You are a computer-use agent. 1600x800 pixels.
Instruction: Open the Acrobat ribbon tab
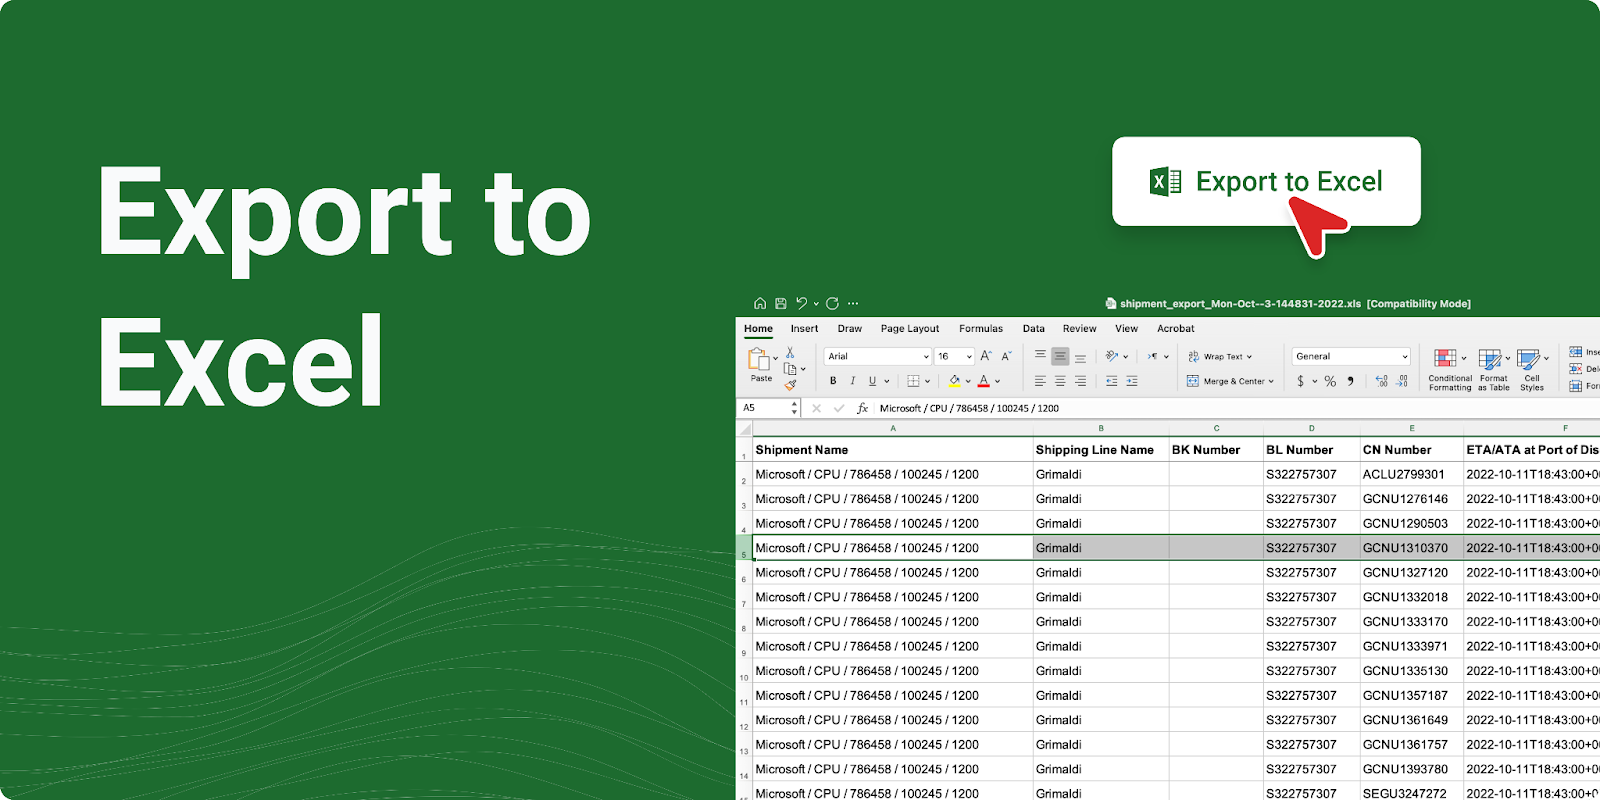[x=1176, y=329]
